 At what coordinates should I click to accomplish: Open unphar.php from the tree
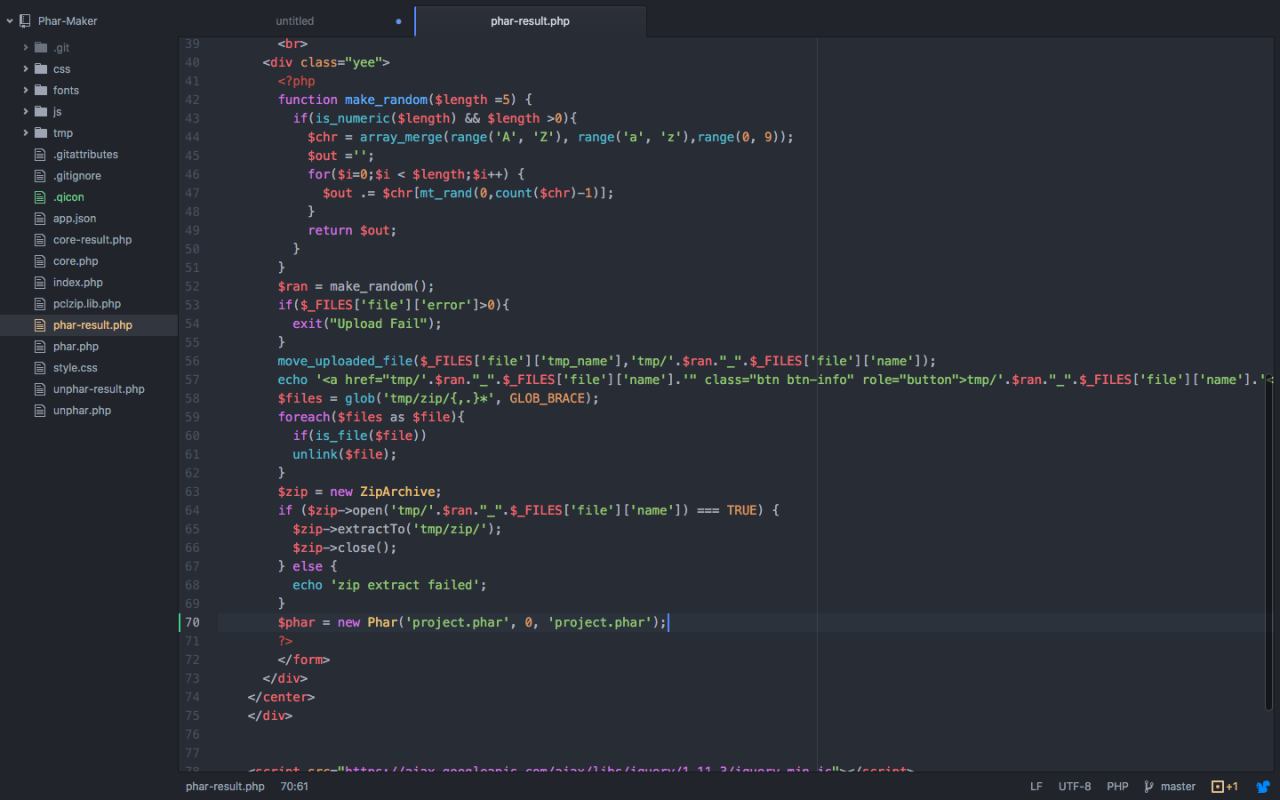(82, 410)
